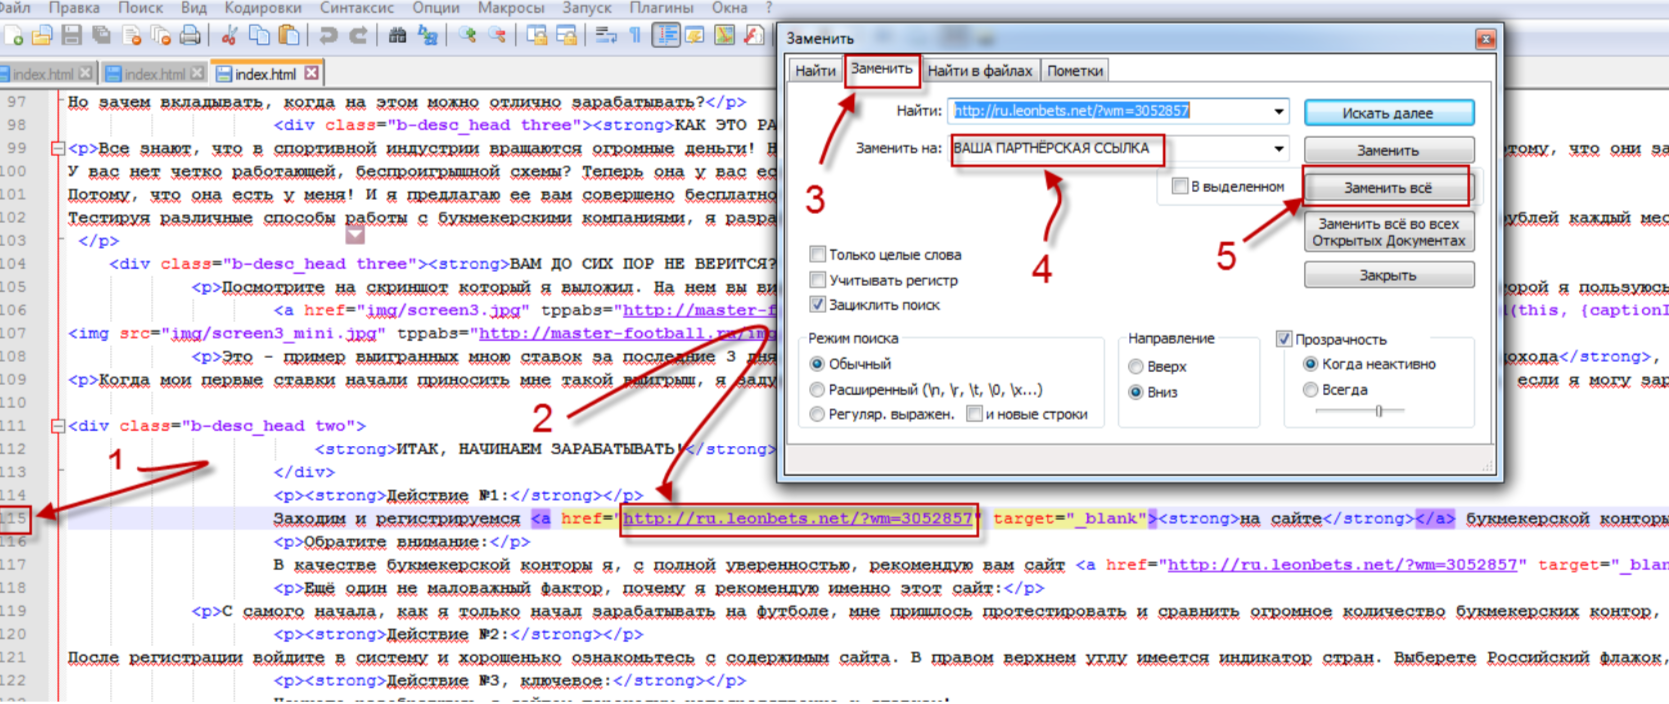Image resolution: width=1669 pixels, height=704 pixels.
Task: Enable the 'Учитывать регистр' checkbox
Action: coord(818,280)
